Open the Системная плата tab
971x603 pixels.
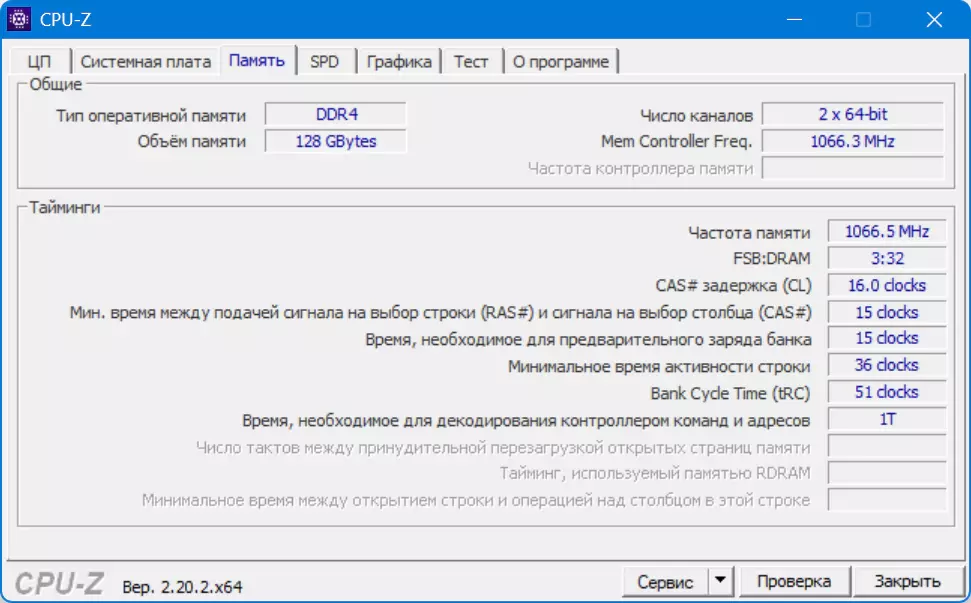[146, 61]
